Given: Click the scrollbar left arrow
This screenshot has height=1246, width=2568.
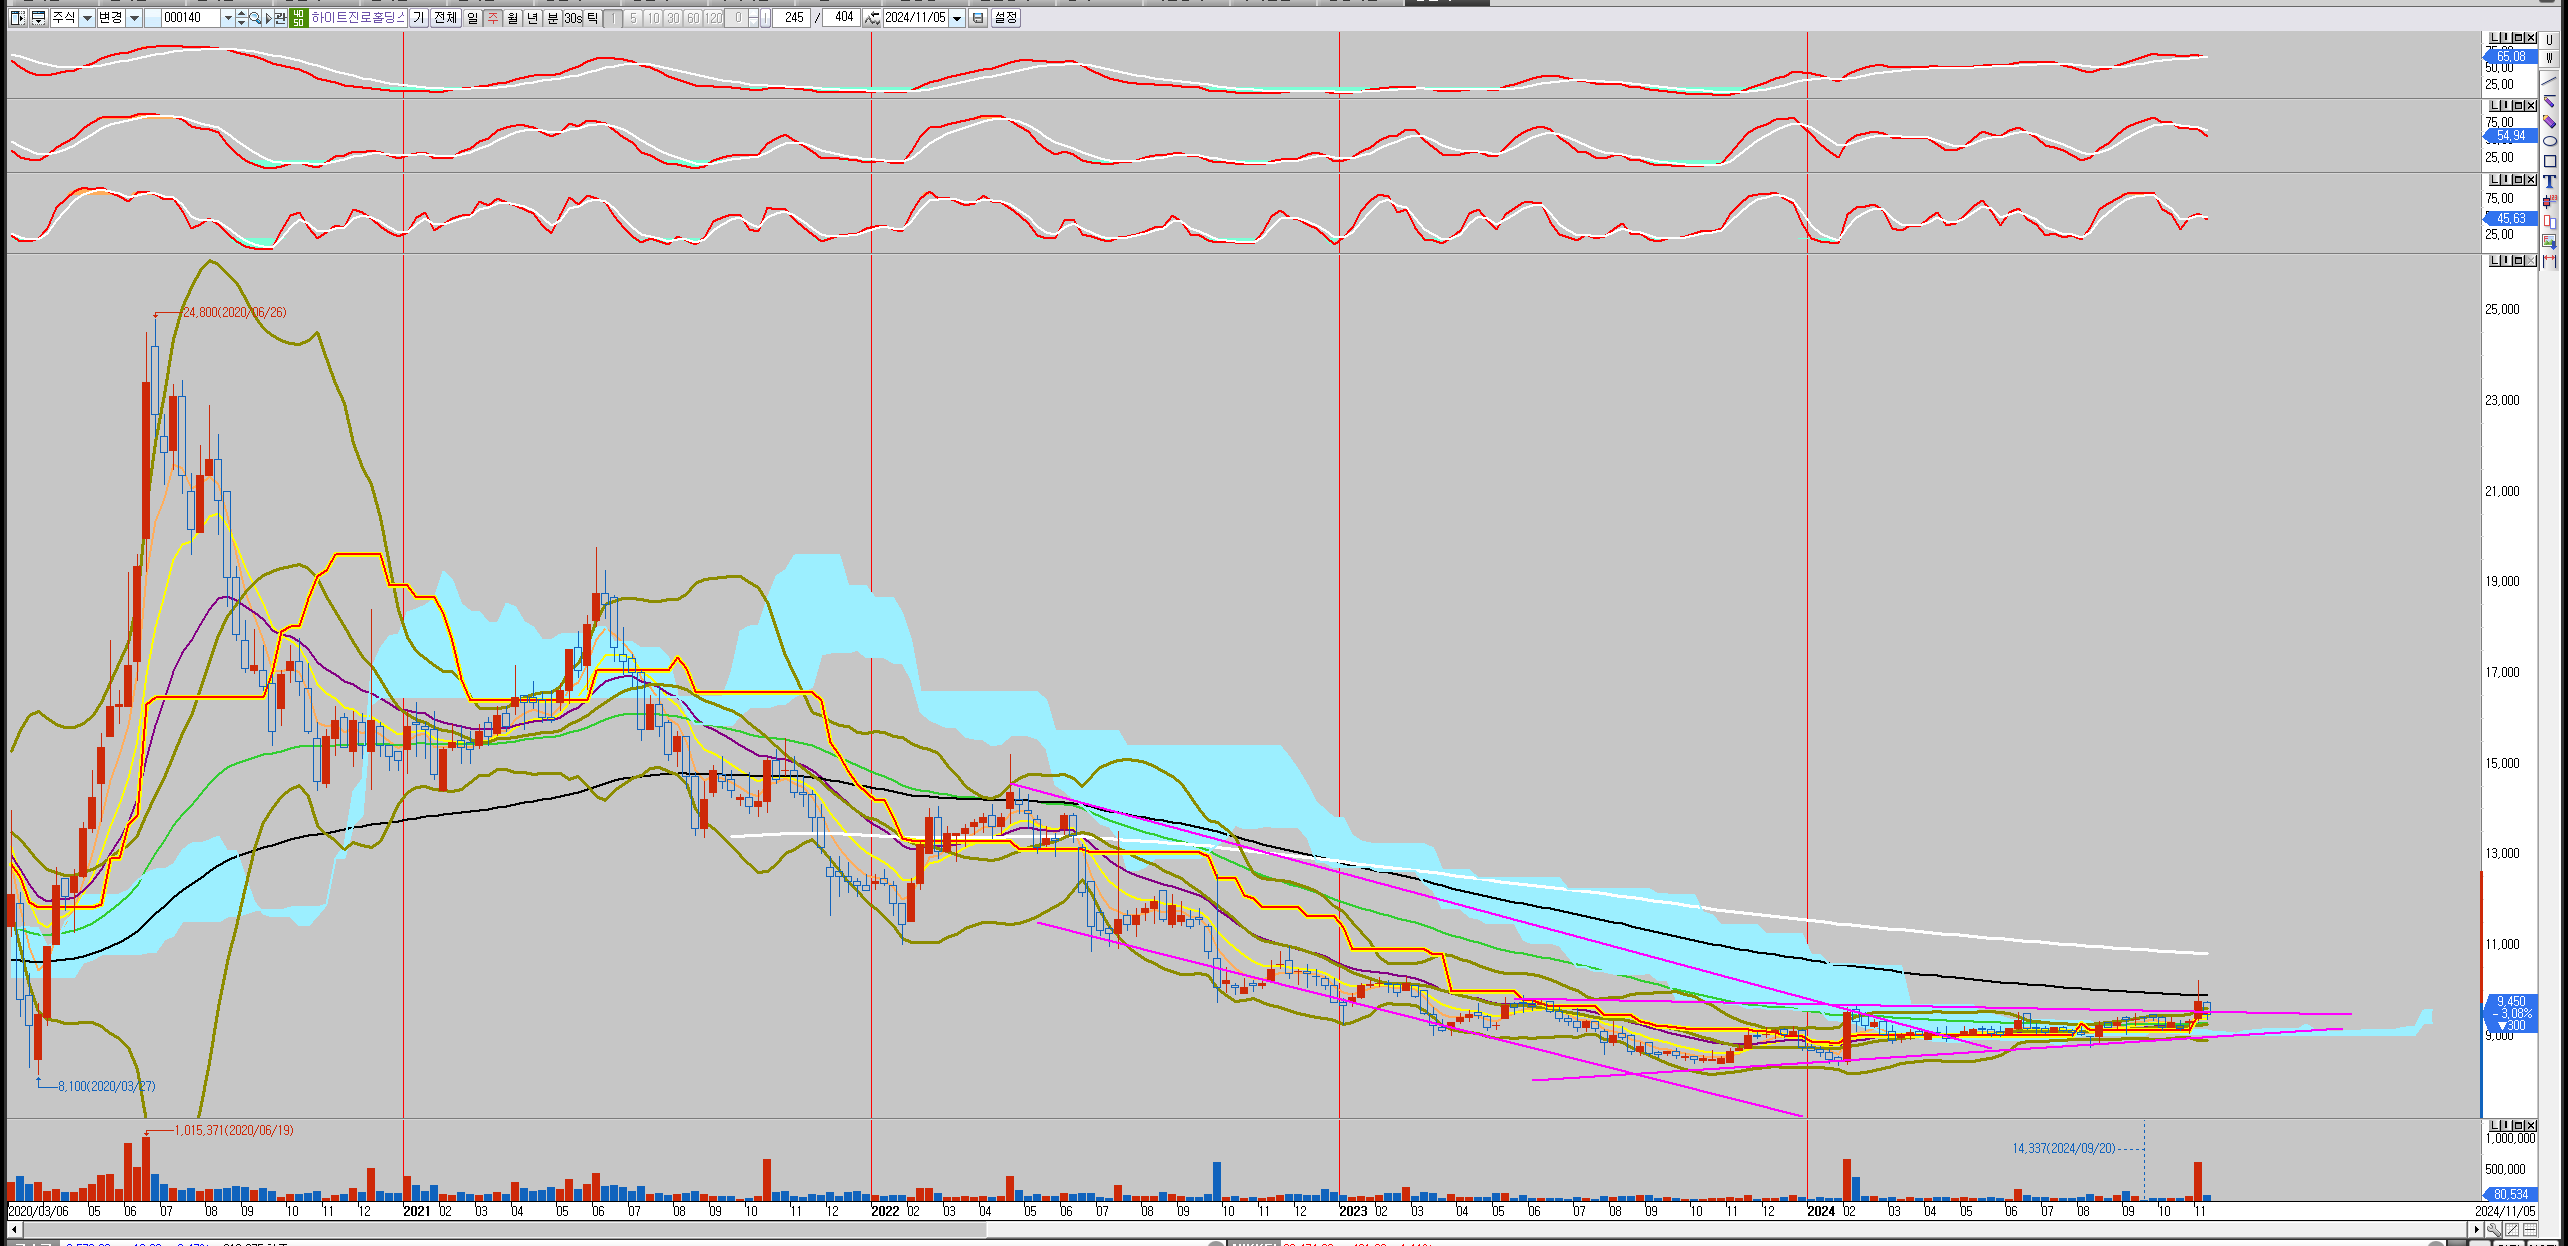Looking at the screenshot, I should (13, 1229).
